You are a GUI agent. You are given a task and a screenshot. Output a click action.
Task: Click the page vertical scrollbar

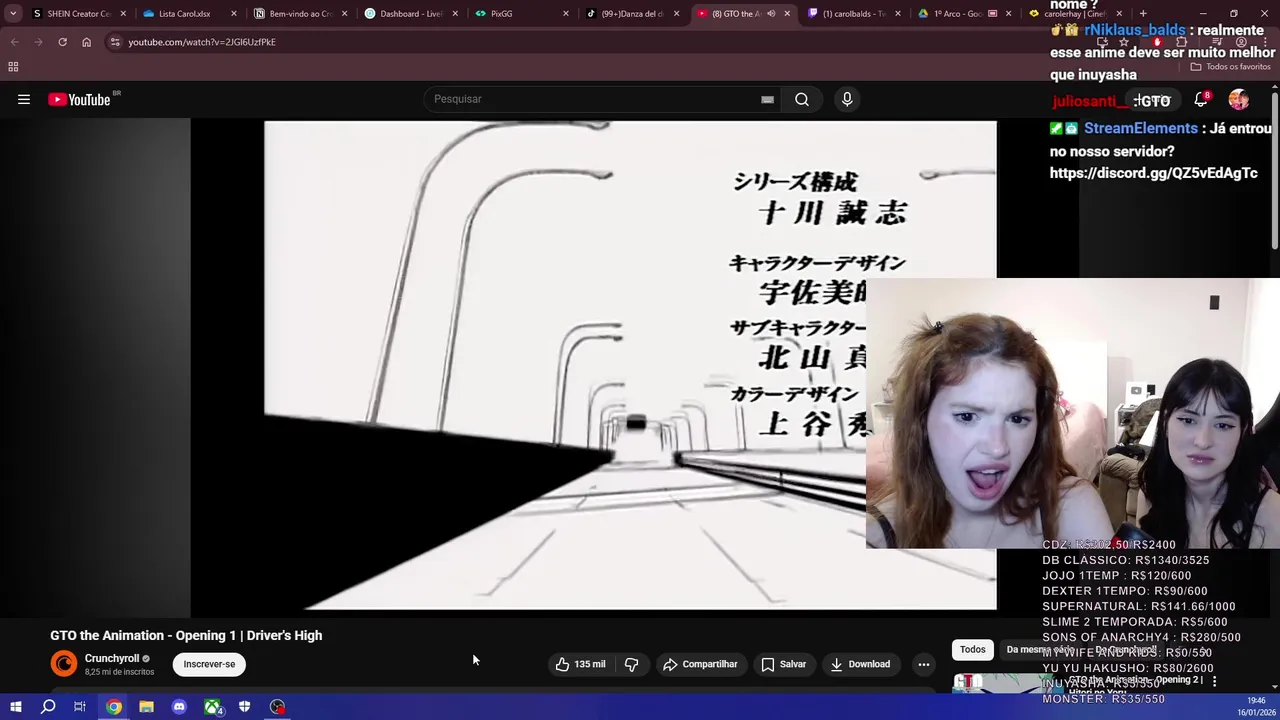click(x=1275, y=170)
